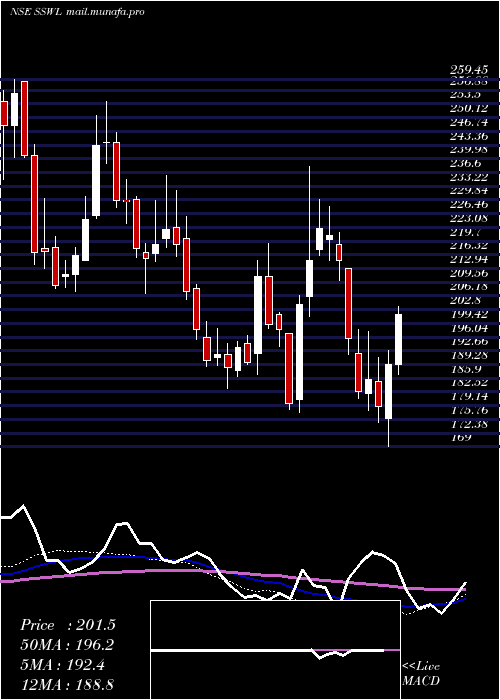This screenshot has width=500, height=700.
Task: Click the 223.08 axis label
Action: click(468, 218)
